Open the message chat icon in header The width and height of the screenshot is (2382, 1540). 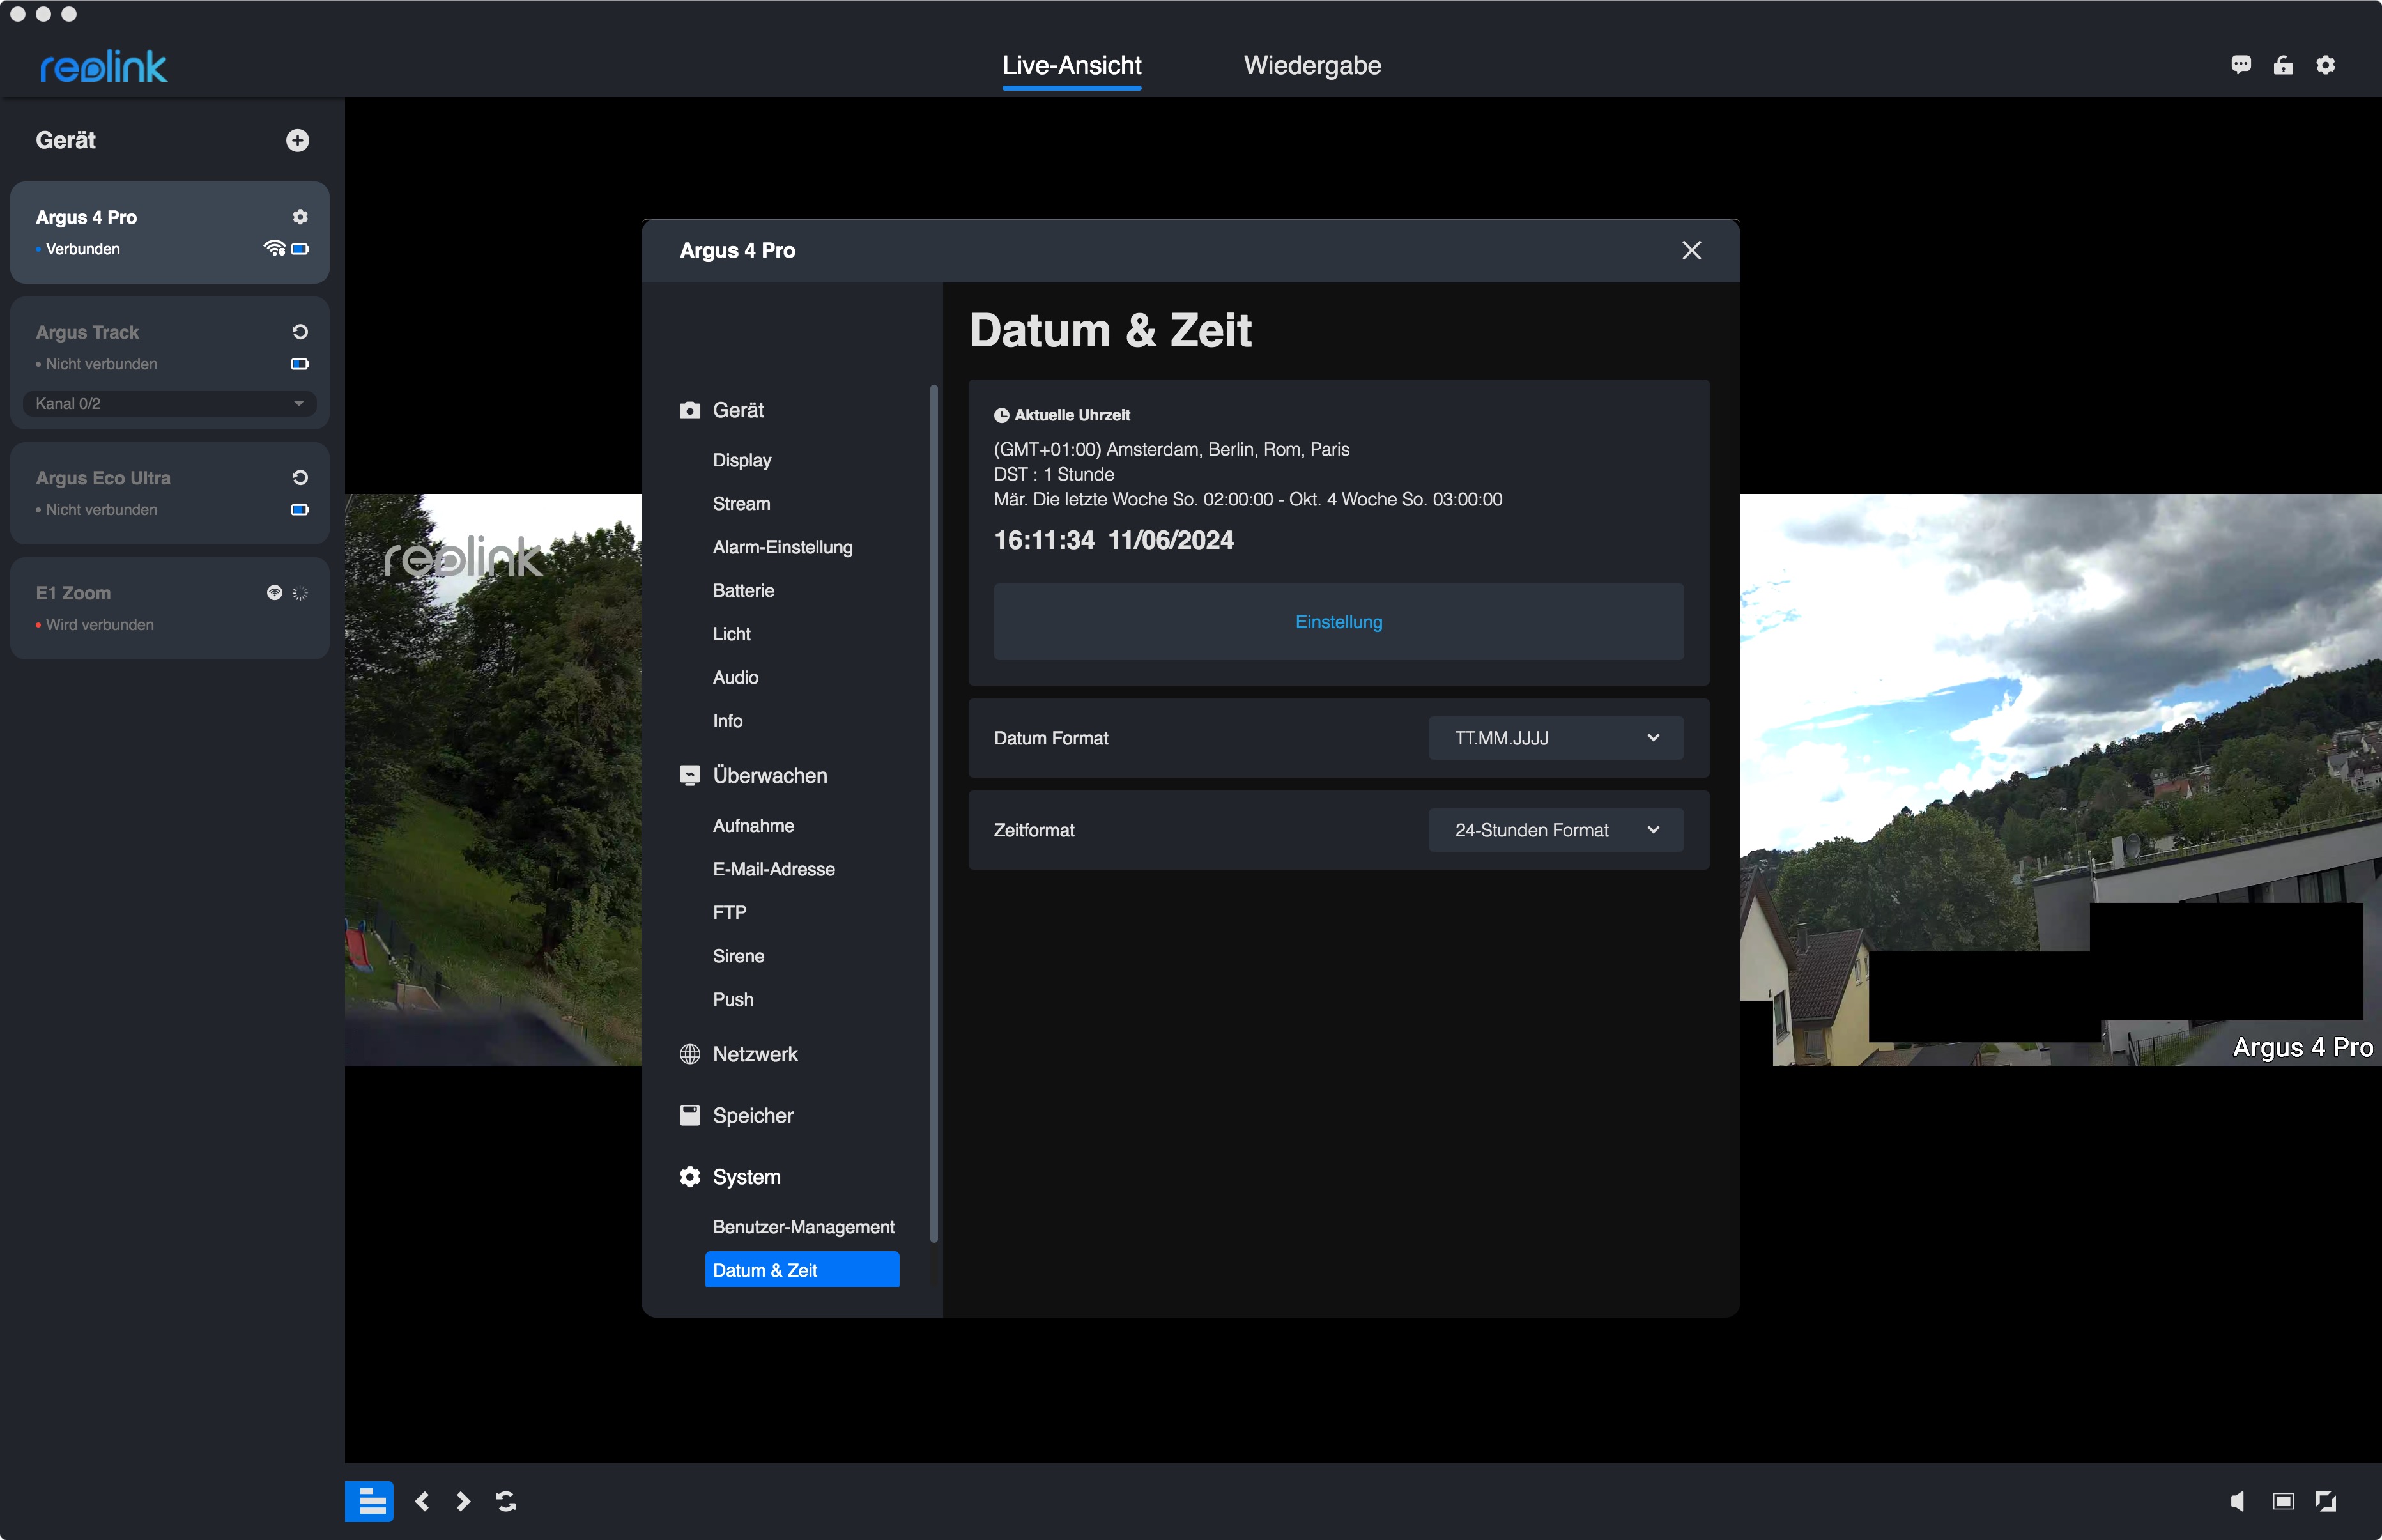tap(2241, 65)
